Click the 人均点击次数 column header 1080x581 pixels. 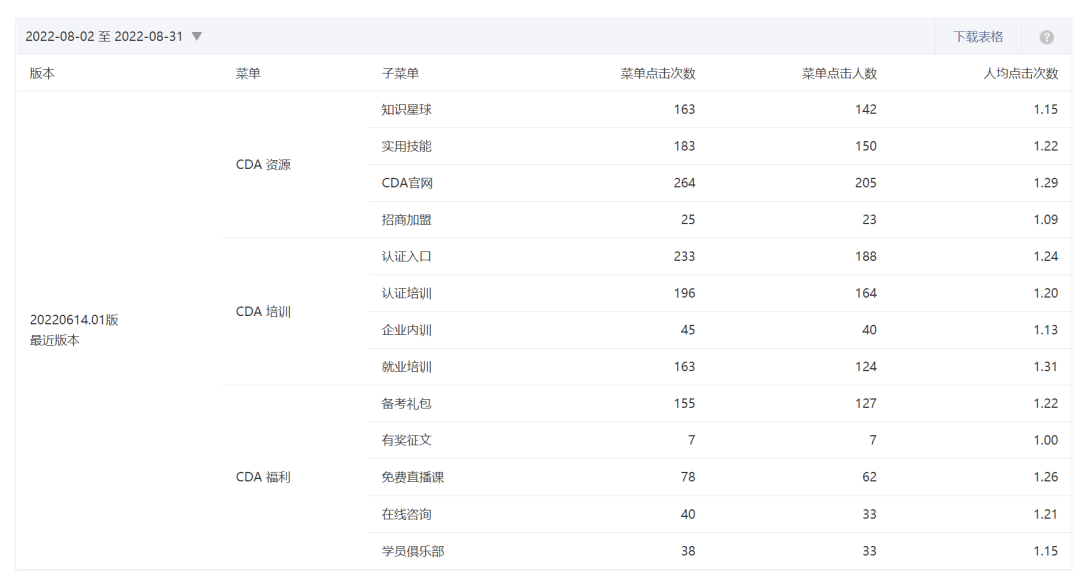click(1021, 73)
